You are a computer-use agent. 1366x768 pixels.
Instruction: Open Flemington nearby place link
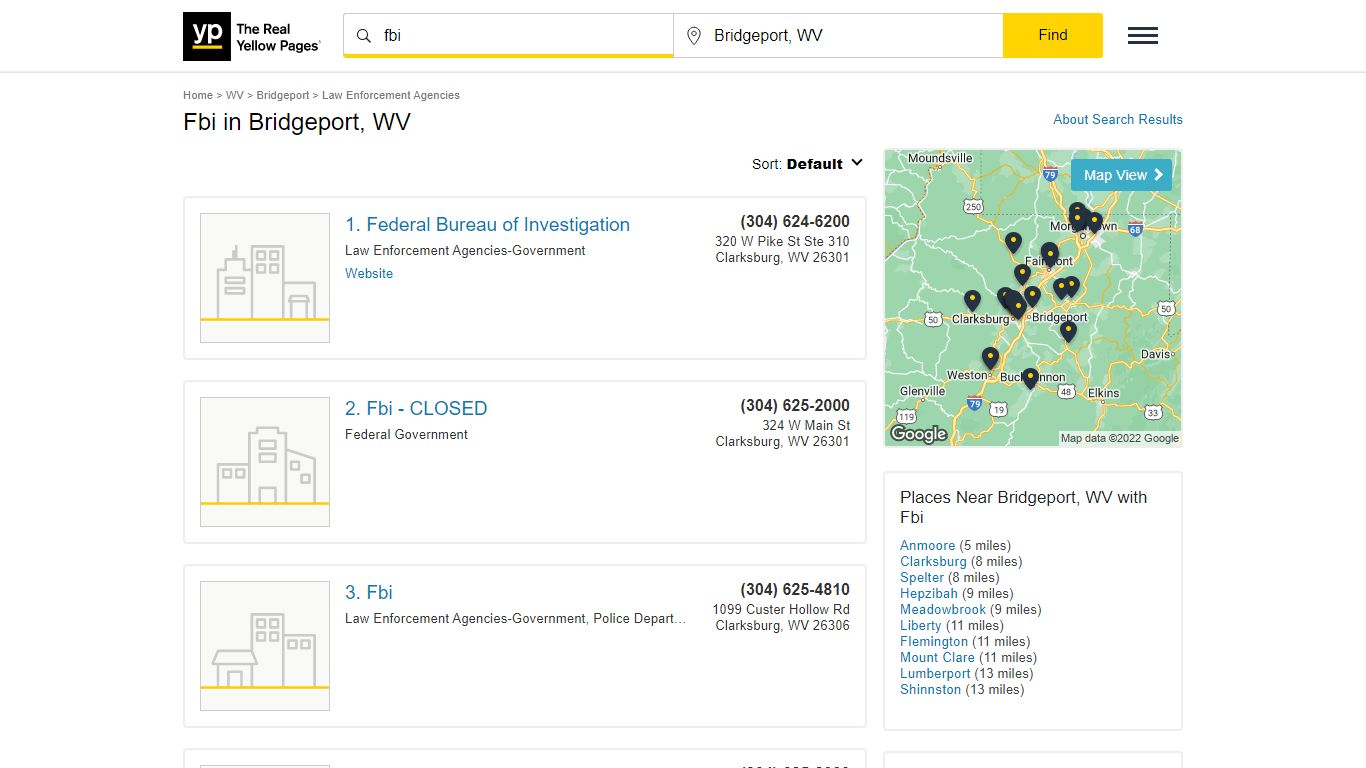[934, 641]
